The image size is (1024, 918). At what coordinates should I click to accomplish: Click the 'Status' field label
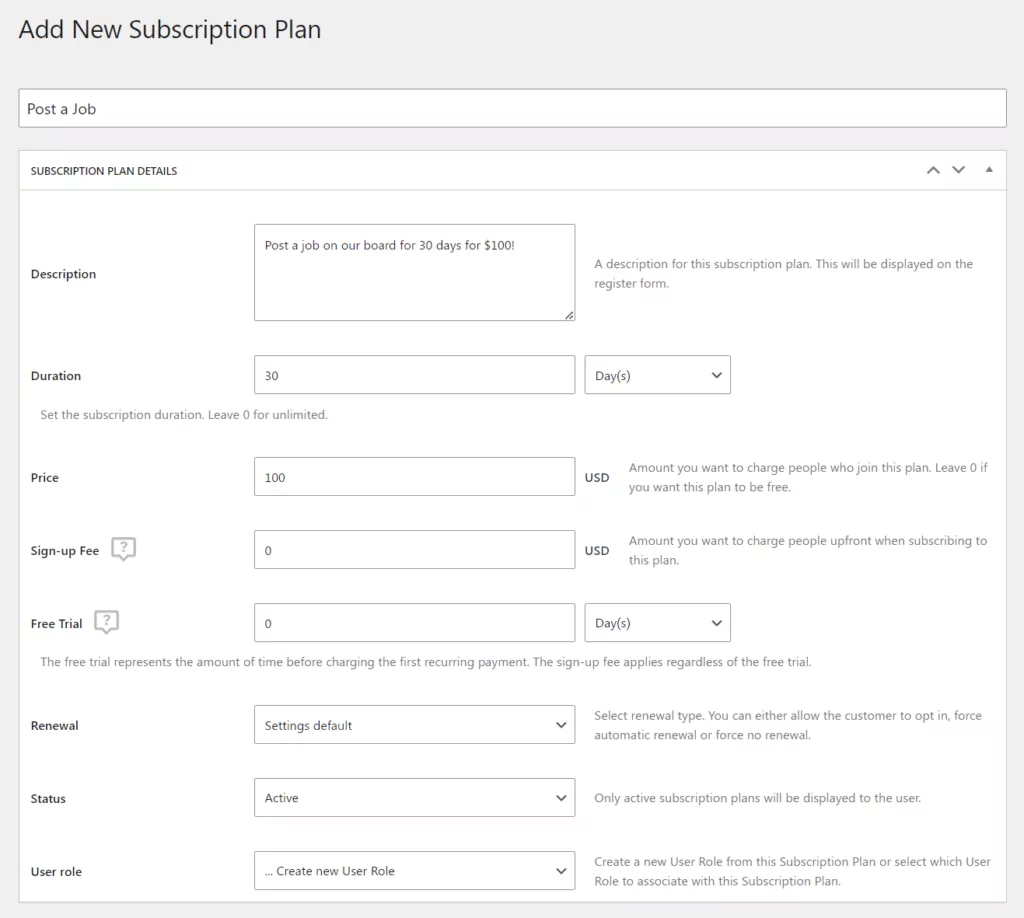48,799
